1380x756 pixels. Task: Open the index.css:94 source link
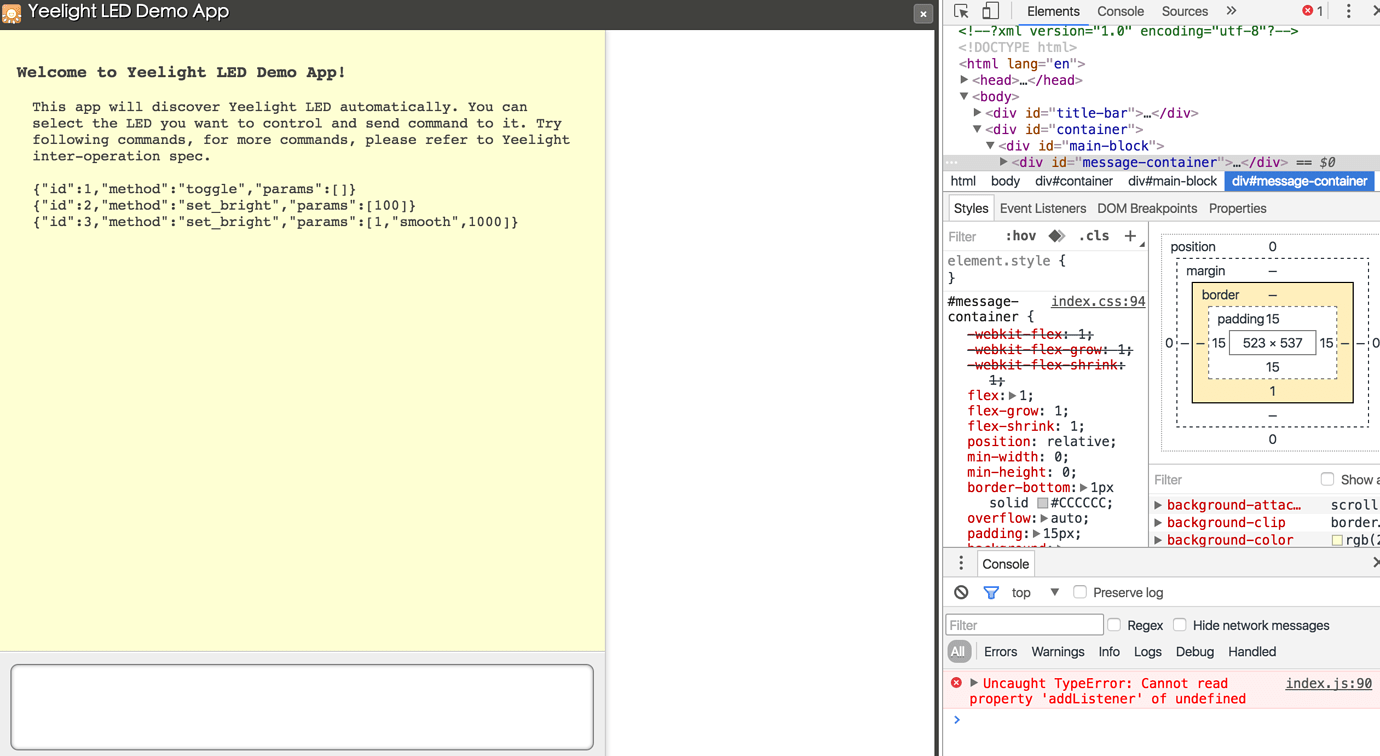point(1098,301)
